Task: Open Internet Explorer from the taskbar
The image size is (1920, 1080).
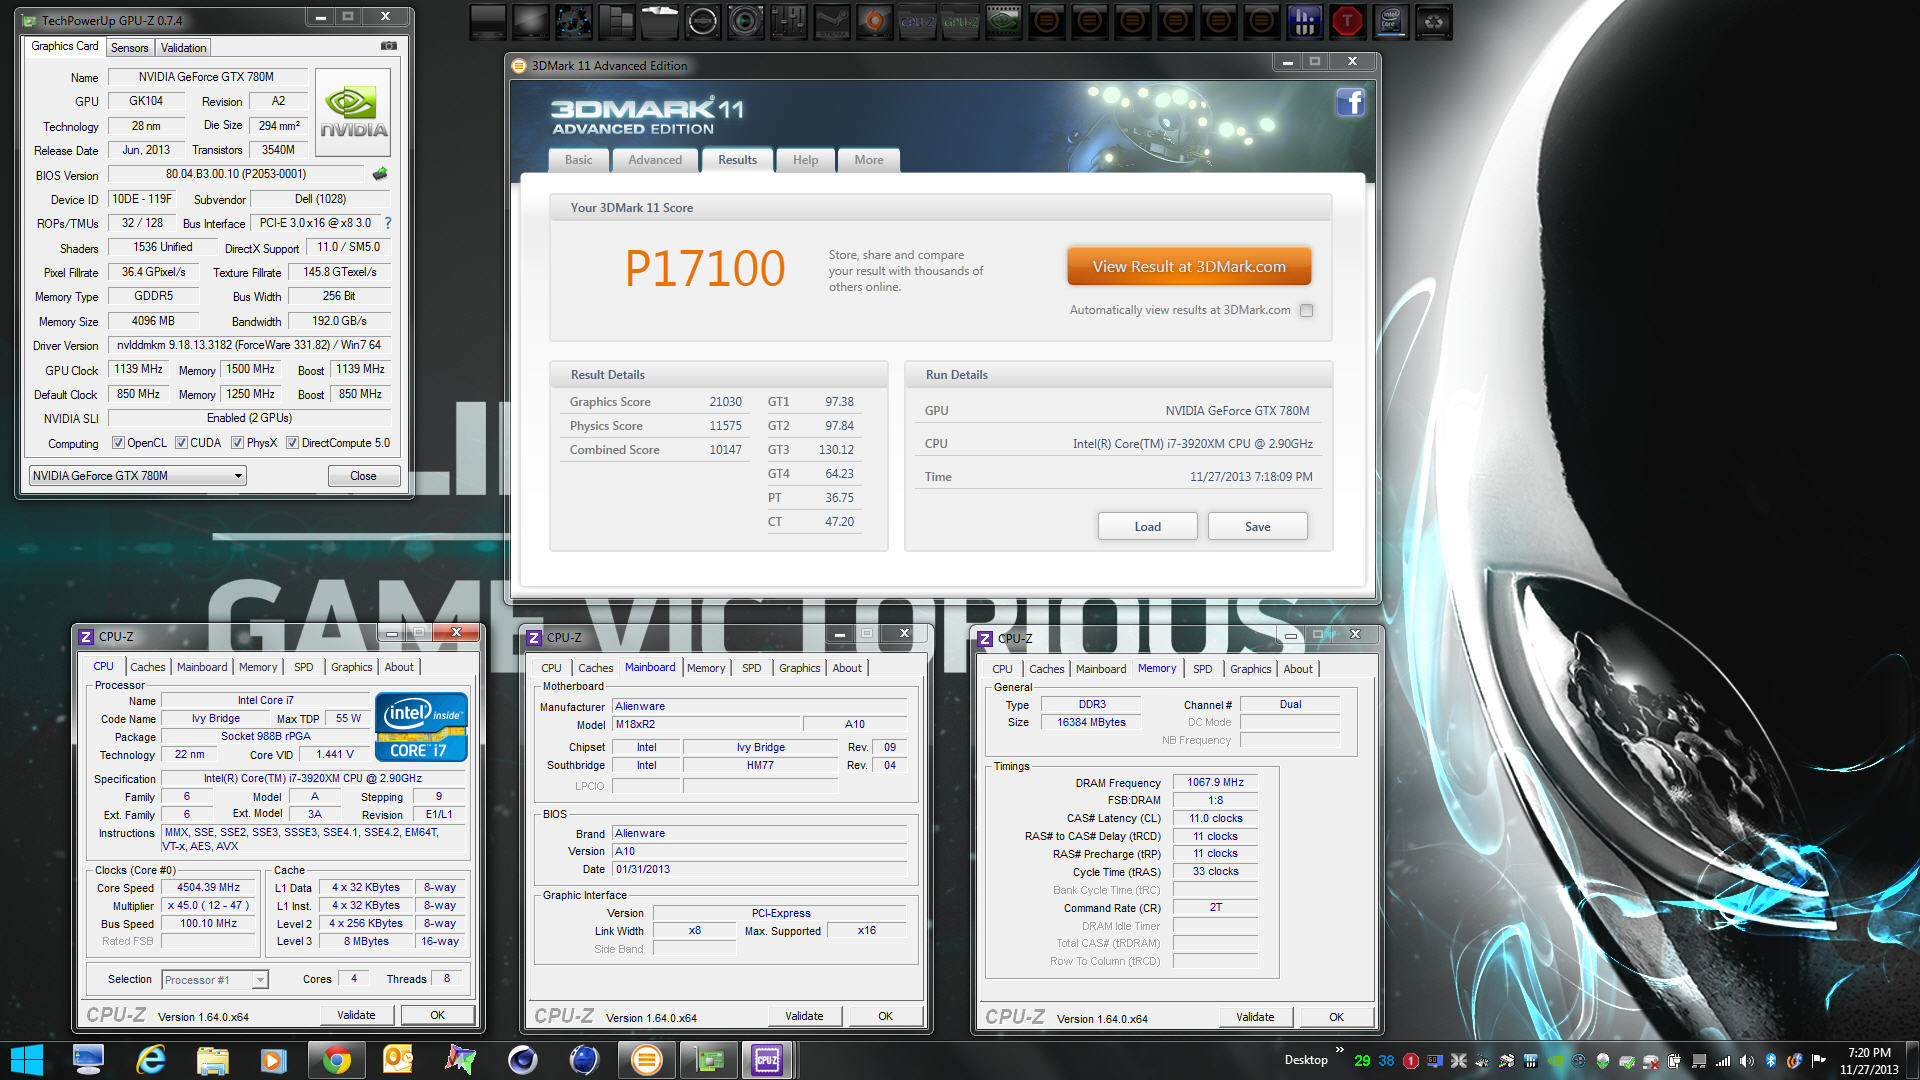Action: (150, 1060)
